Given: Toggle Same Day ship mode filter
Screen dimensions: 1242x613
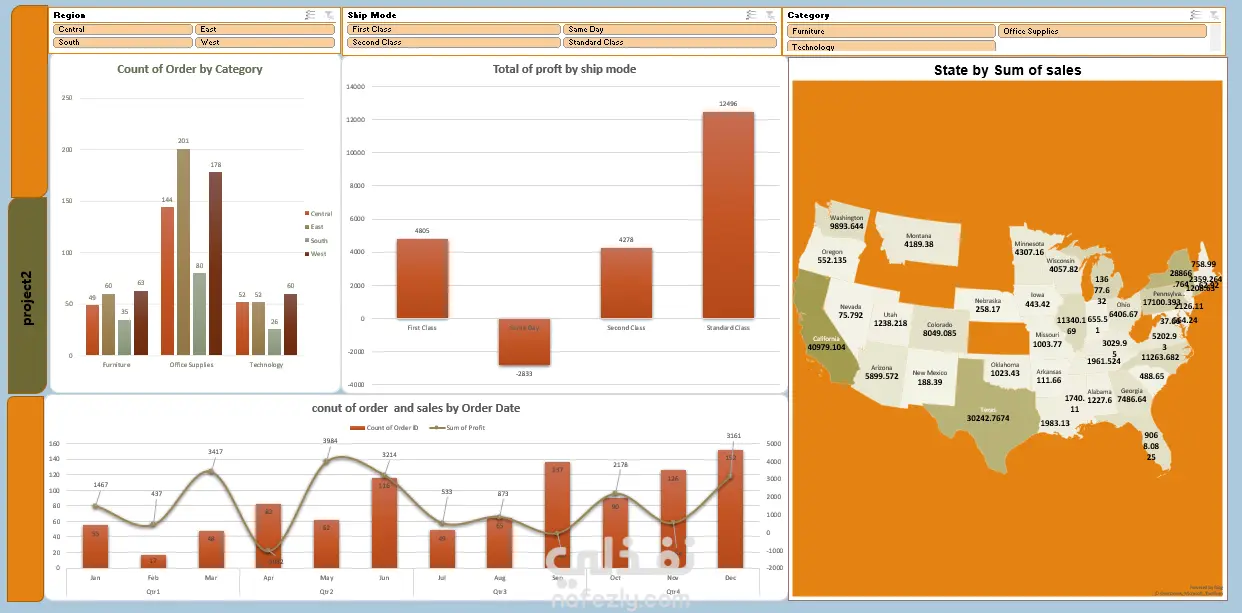Looking at the screenshot, I should pos(670,30).
